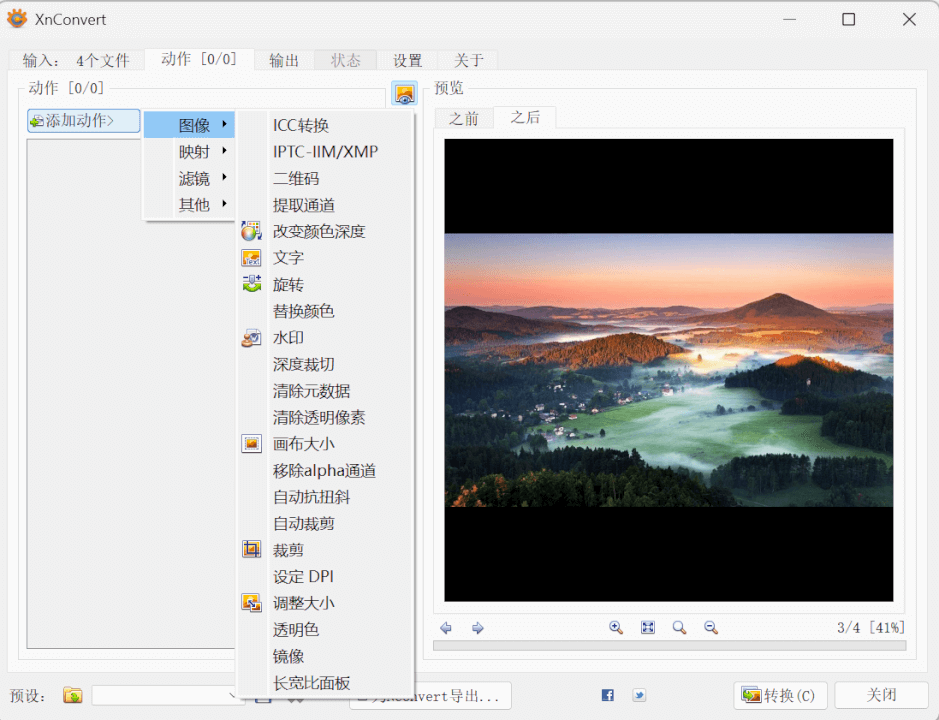Select the 旋转 rotate icon in the menu
Screen dimensions: 939x720
coord(251,284)
